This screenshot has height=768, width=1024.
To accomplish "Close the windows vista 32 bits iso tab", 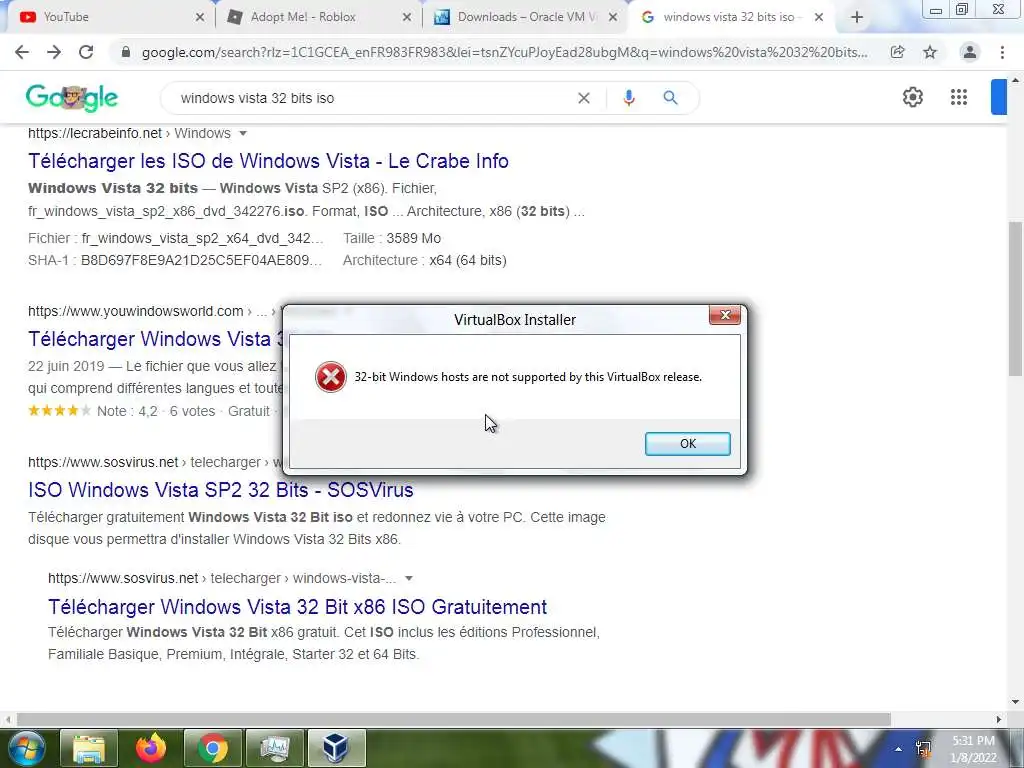I will pyautogui.click(x=818, y=18).
